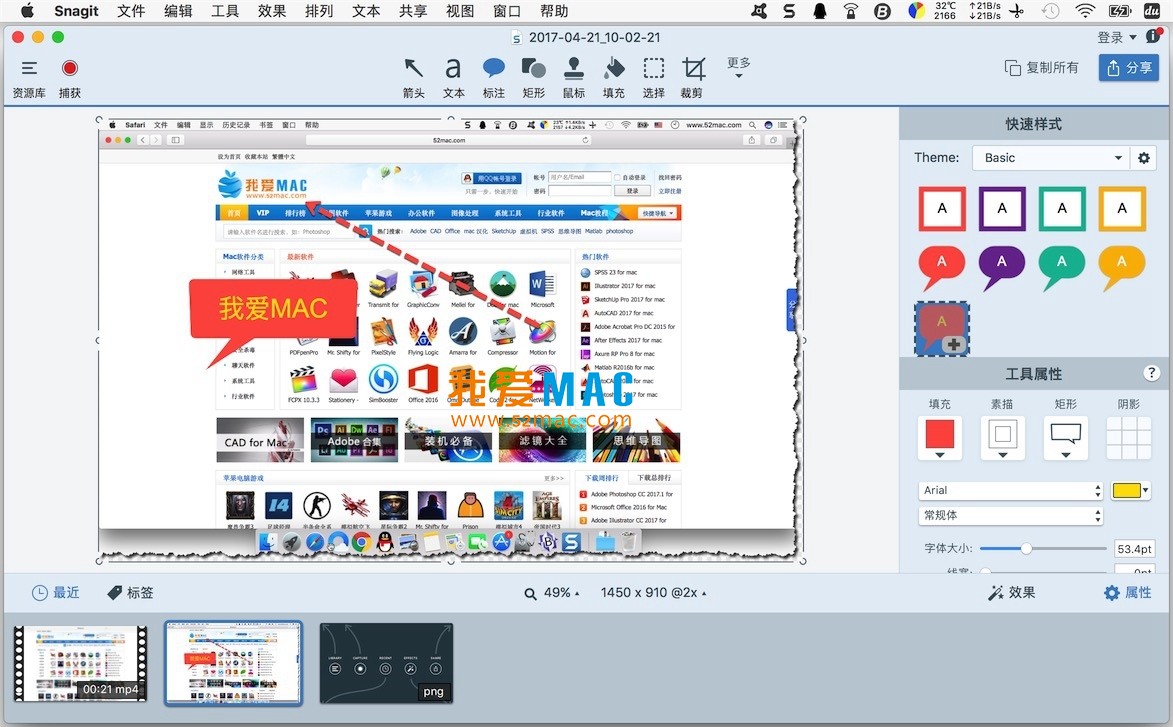Image resolution: width=1173 pixels, height=727 pixels.
Task: Apply red speech bubble style
Action: pos(941,267)
